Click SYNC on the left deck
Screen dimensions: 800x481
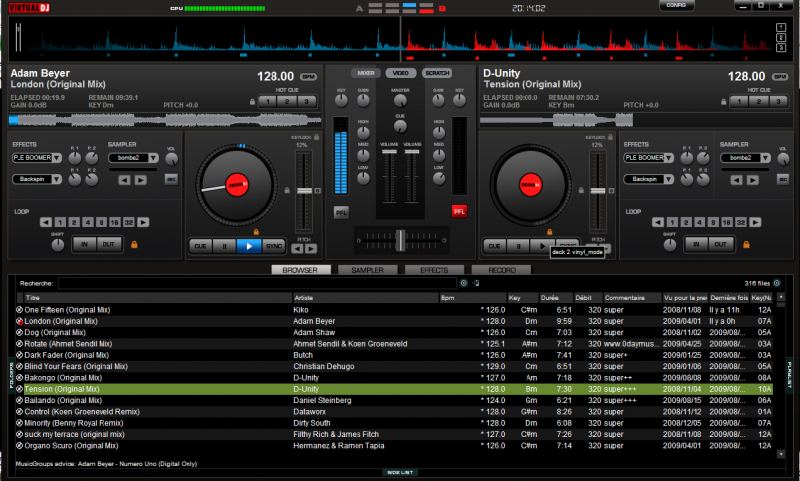point(273,245)
